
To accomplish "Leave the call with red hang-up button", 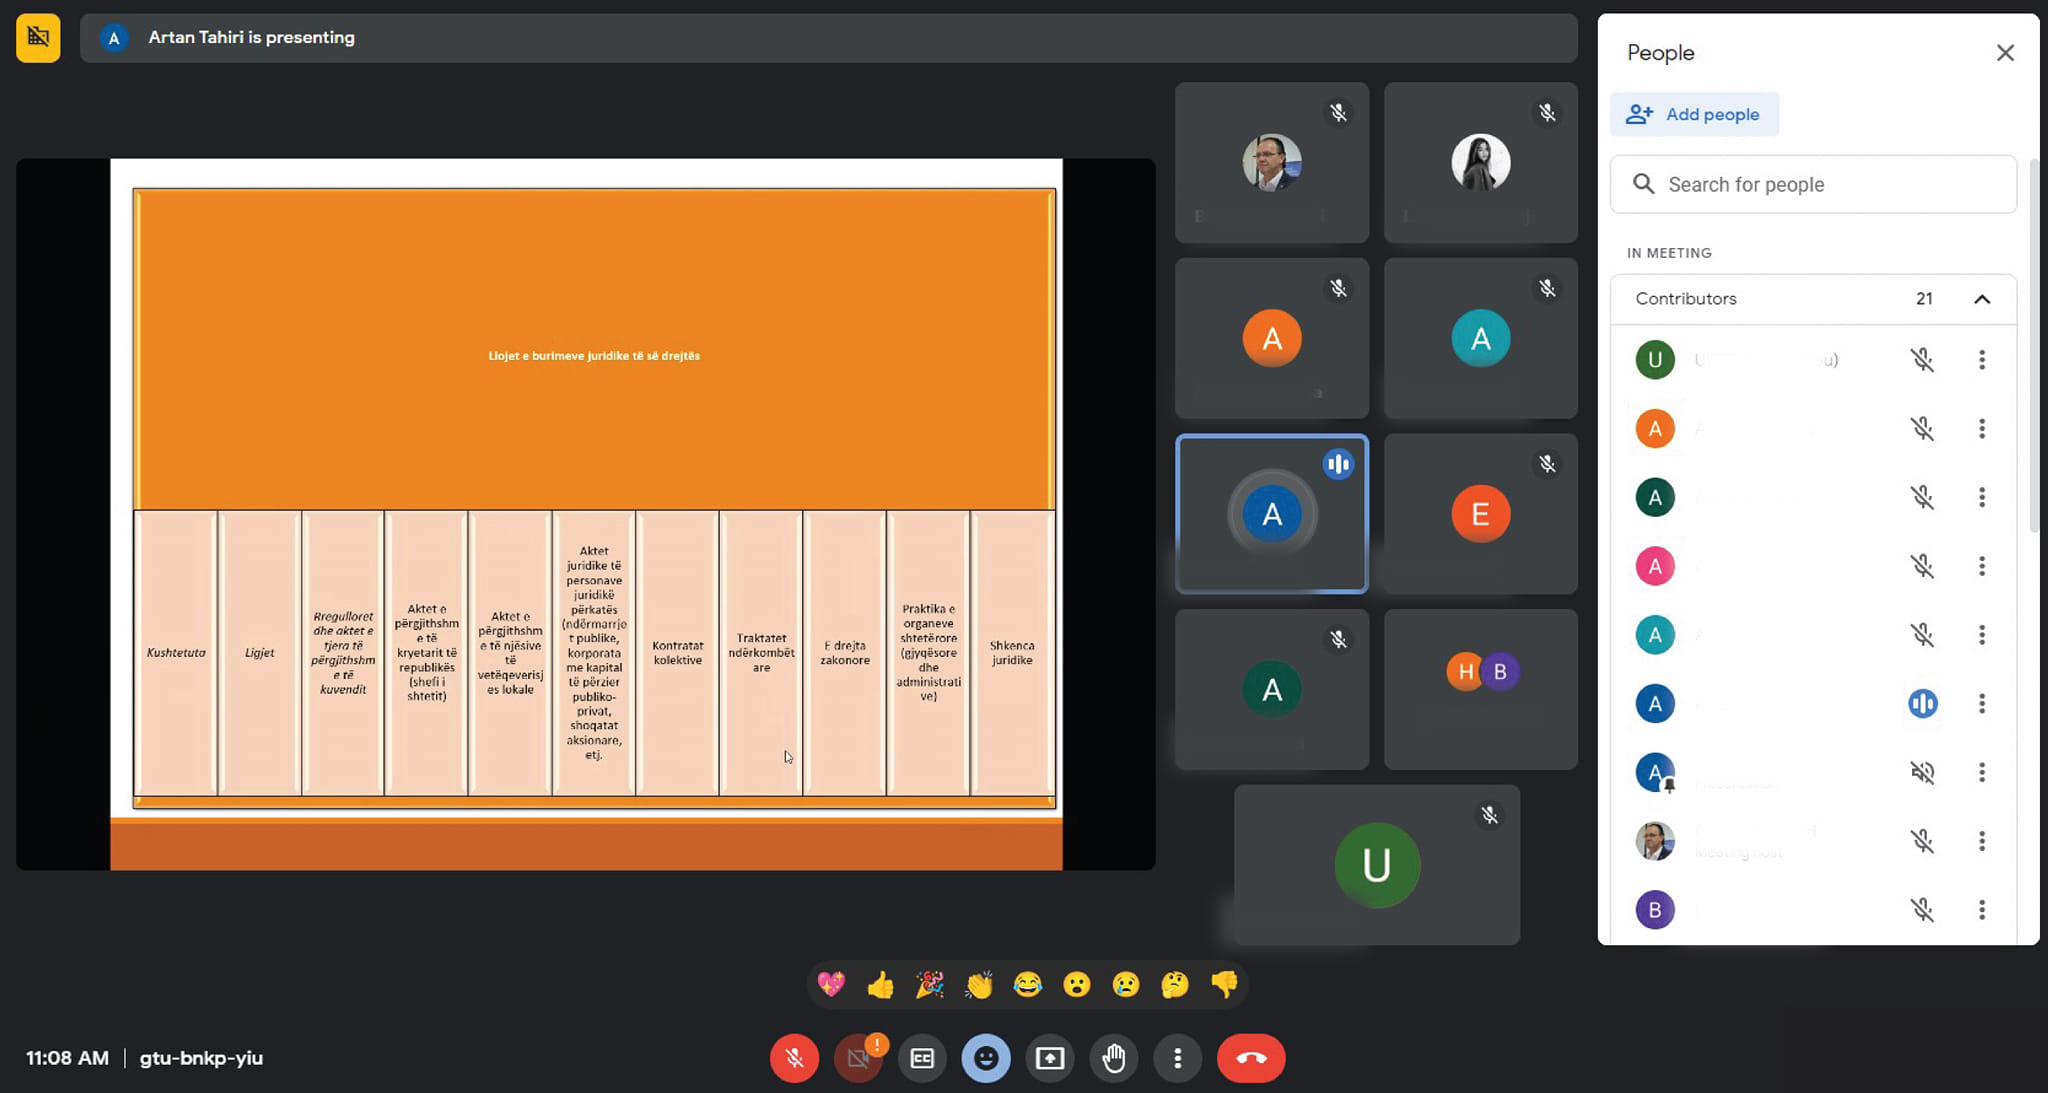I will (1250, 1058).
